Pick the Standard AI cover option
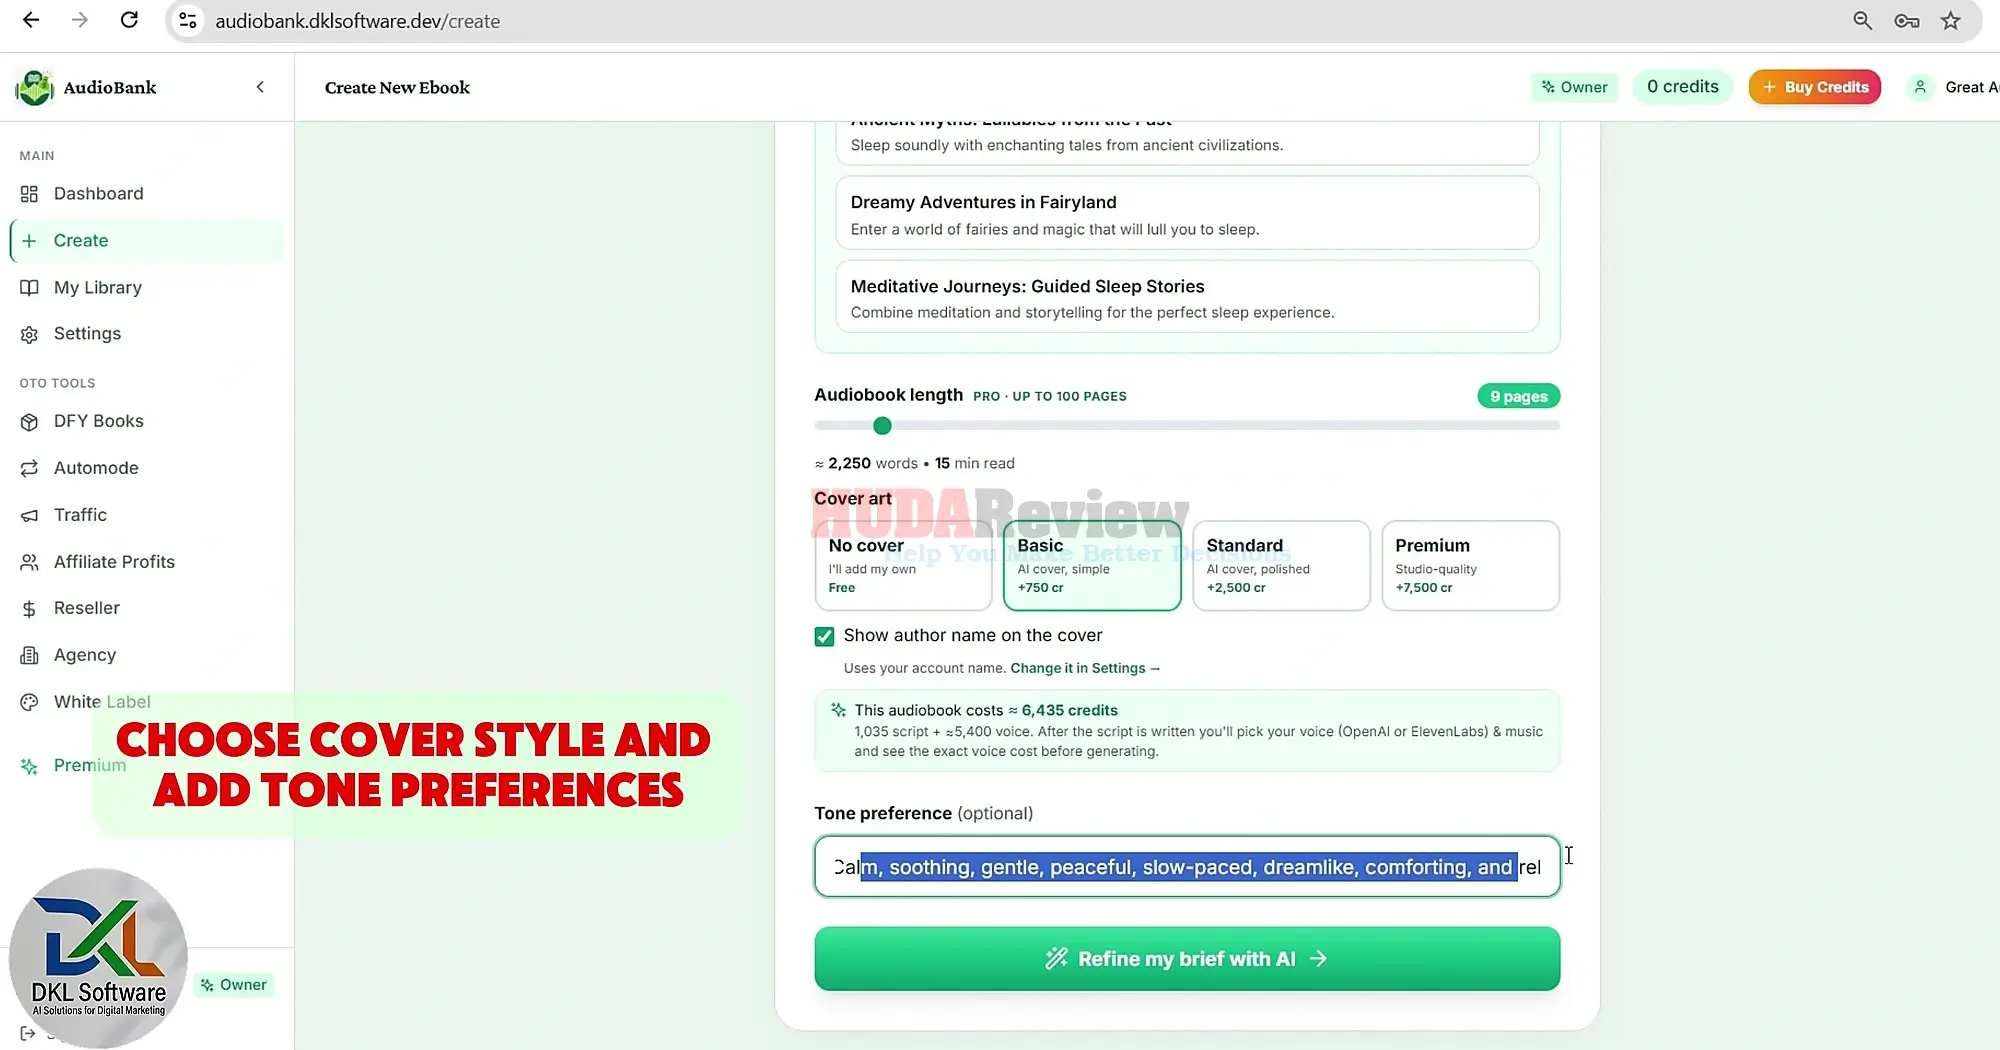This screenshot has height=1050, width=2000. coord(1281,565)
